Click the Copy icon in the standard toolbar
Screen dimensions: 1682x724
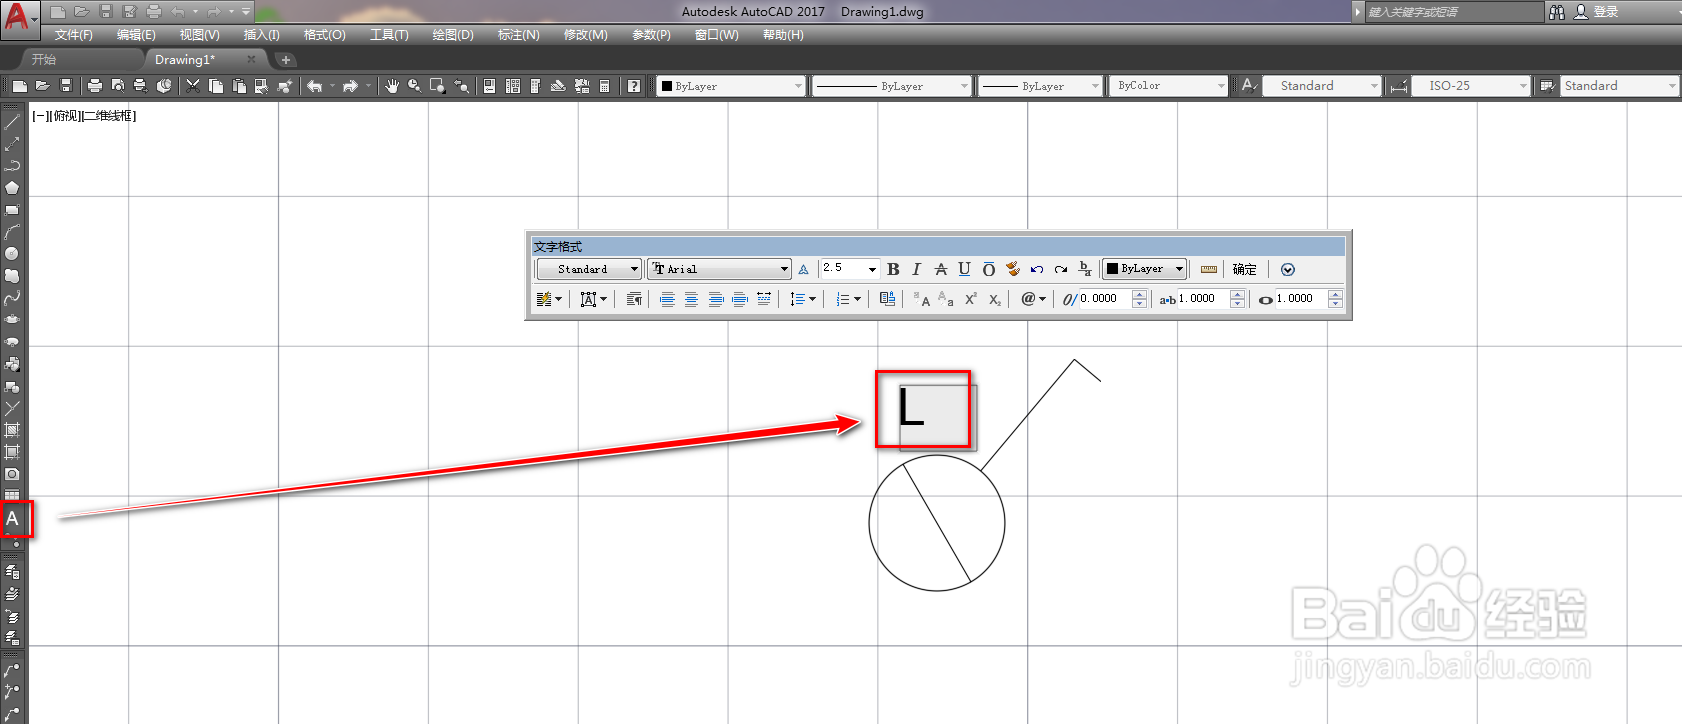click(x=215, y=86)
